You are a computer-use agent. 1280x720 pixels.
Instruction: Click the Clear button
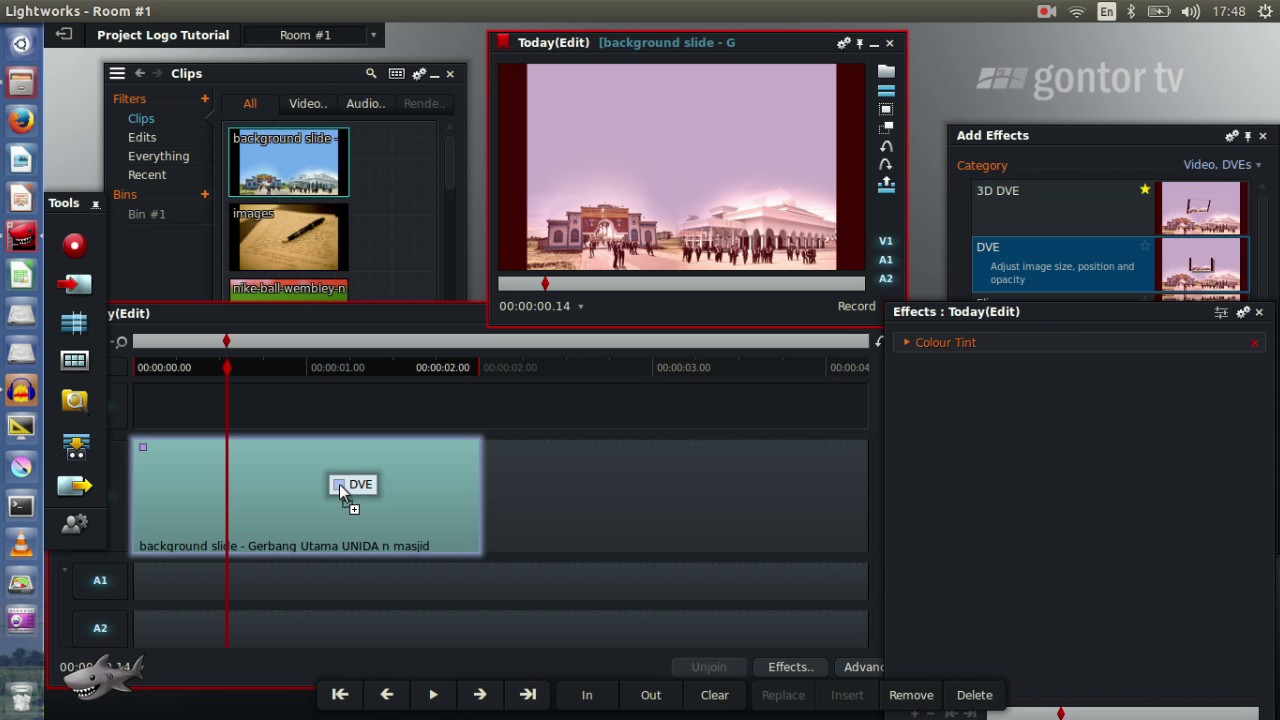tap(715, 695)
